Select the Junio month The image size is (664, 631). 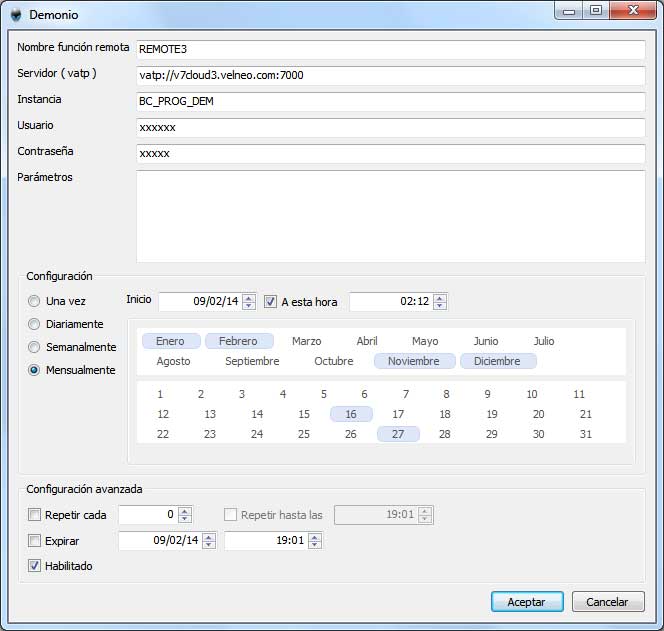pyautogui.click(x=486, y=341)
